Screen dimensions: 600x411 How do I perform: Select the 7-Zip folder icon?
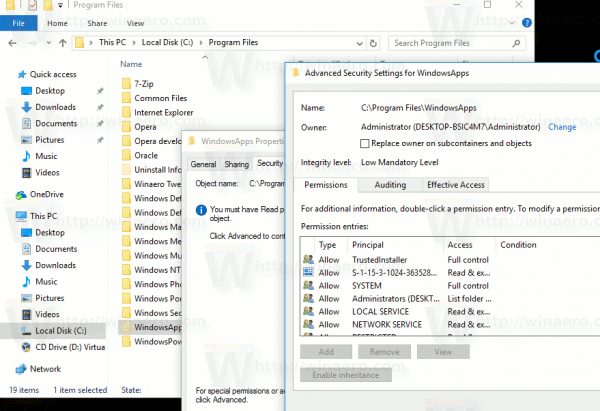(126, 84)
